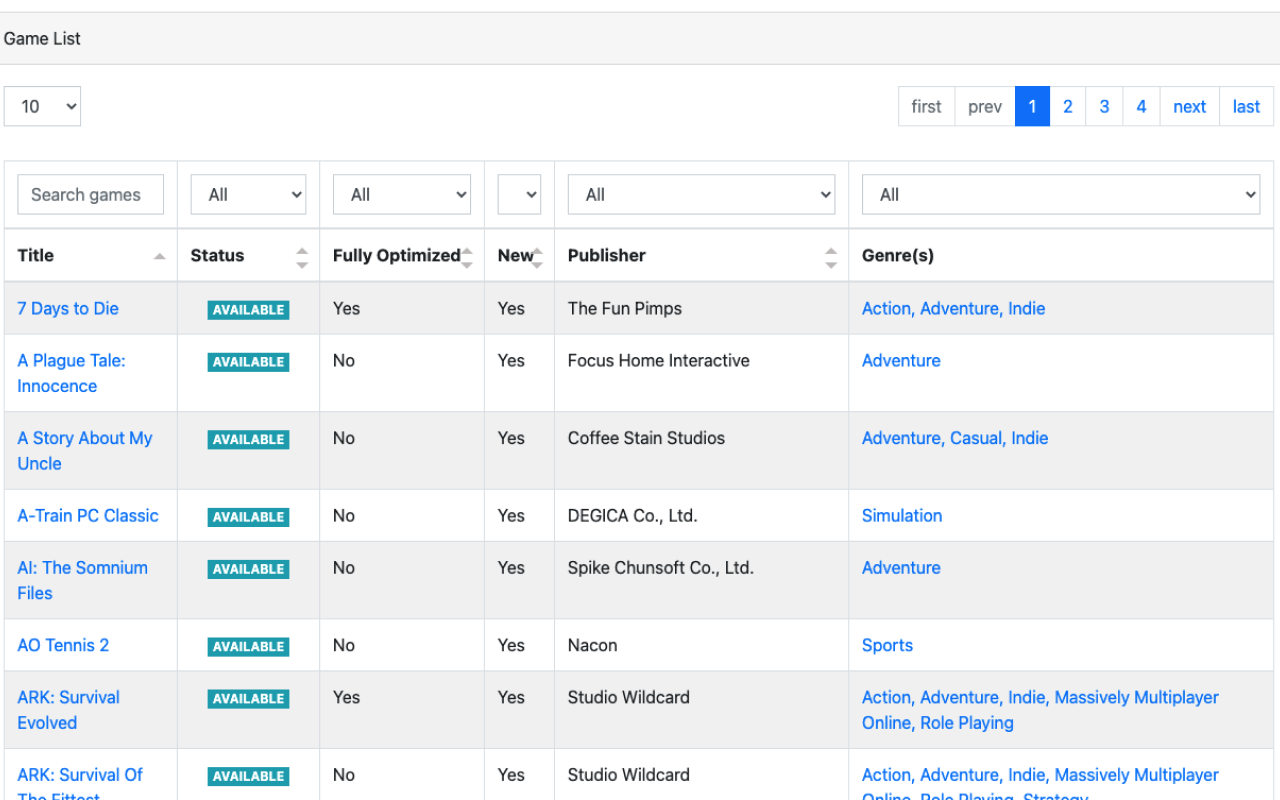The height and width of the screenshot is (800, 1280).
Task: Click genres link for ARK: Survival Evolved
Action: pos(1040,710)
